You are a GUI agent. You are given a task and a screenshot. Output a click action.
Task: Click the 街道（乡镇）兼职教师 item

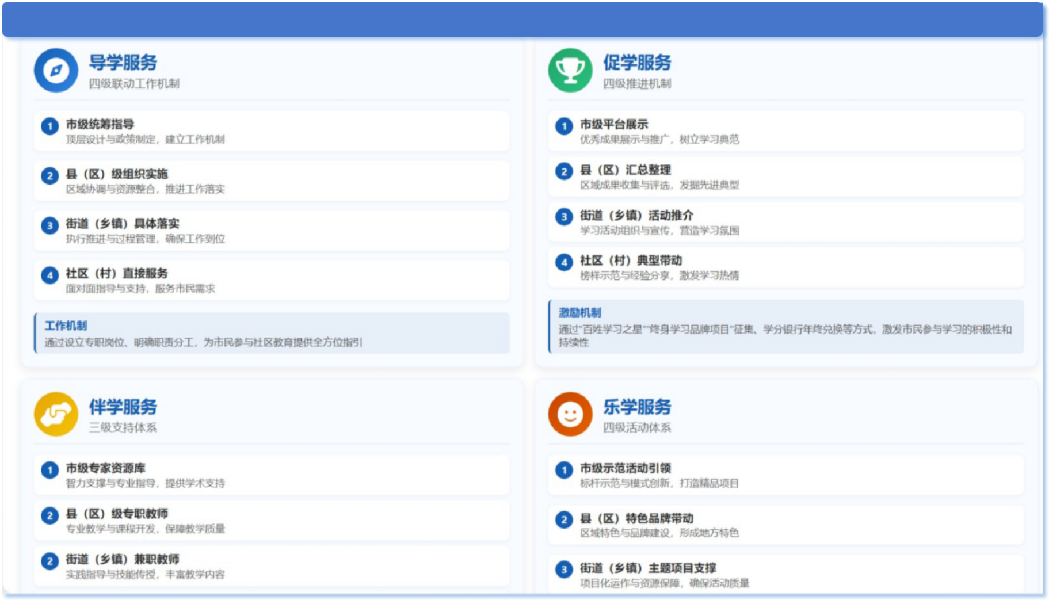pyautogui.click(x=271, y=566)
